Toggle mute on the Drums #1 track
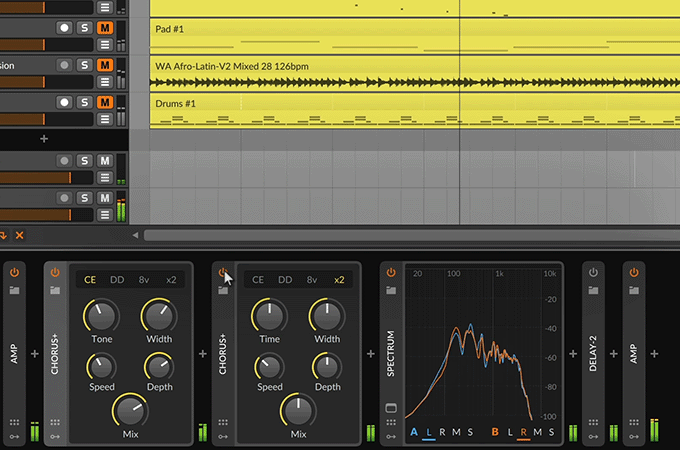Screen dimensions: 680x450 [105, 103]
